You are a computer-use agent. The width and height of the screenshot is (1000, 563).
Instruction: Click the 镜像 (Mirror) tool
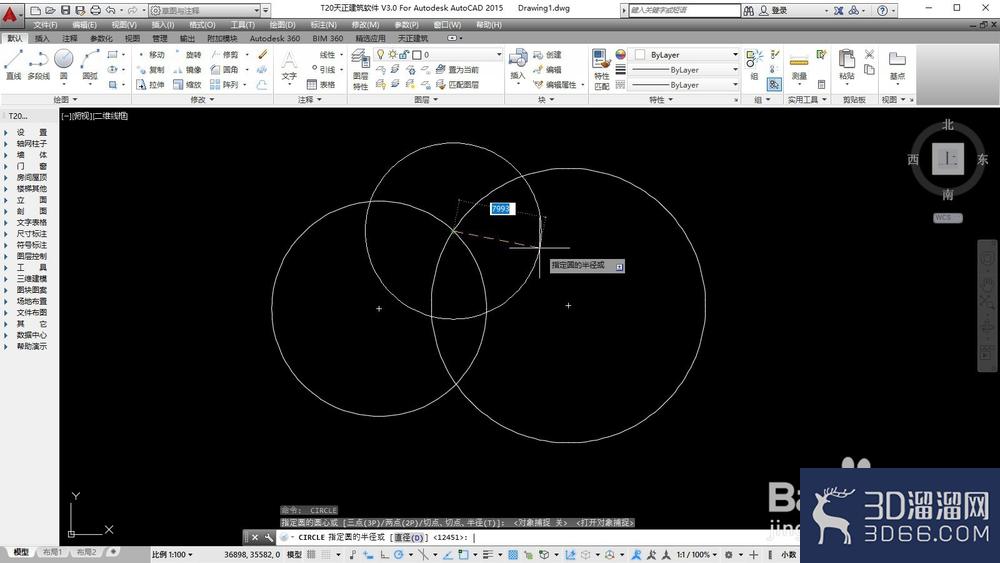coord(188,69)
